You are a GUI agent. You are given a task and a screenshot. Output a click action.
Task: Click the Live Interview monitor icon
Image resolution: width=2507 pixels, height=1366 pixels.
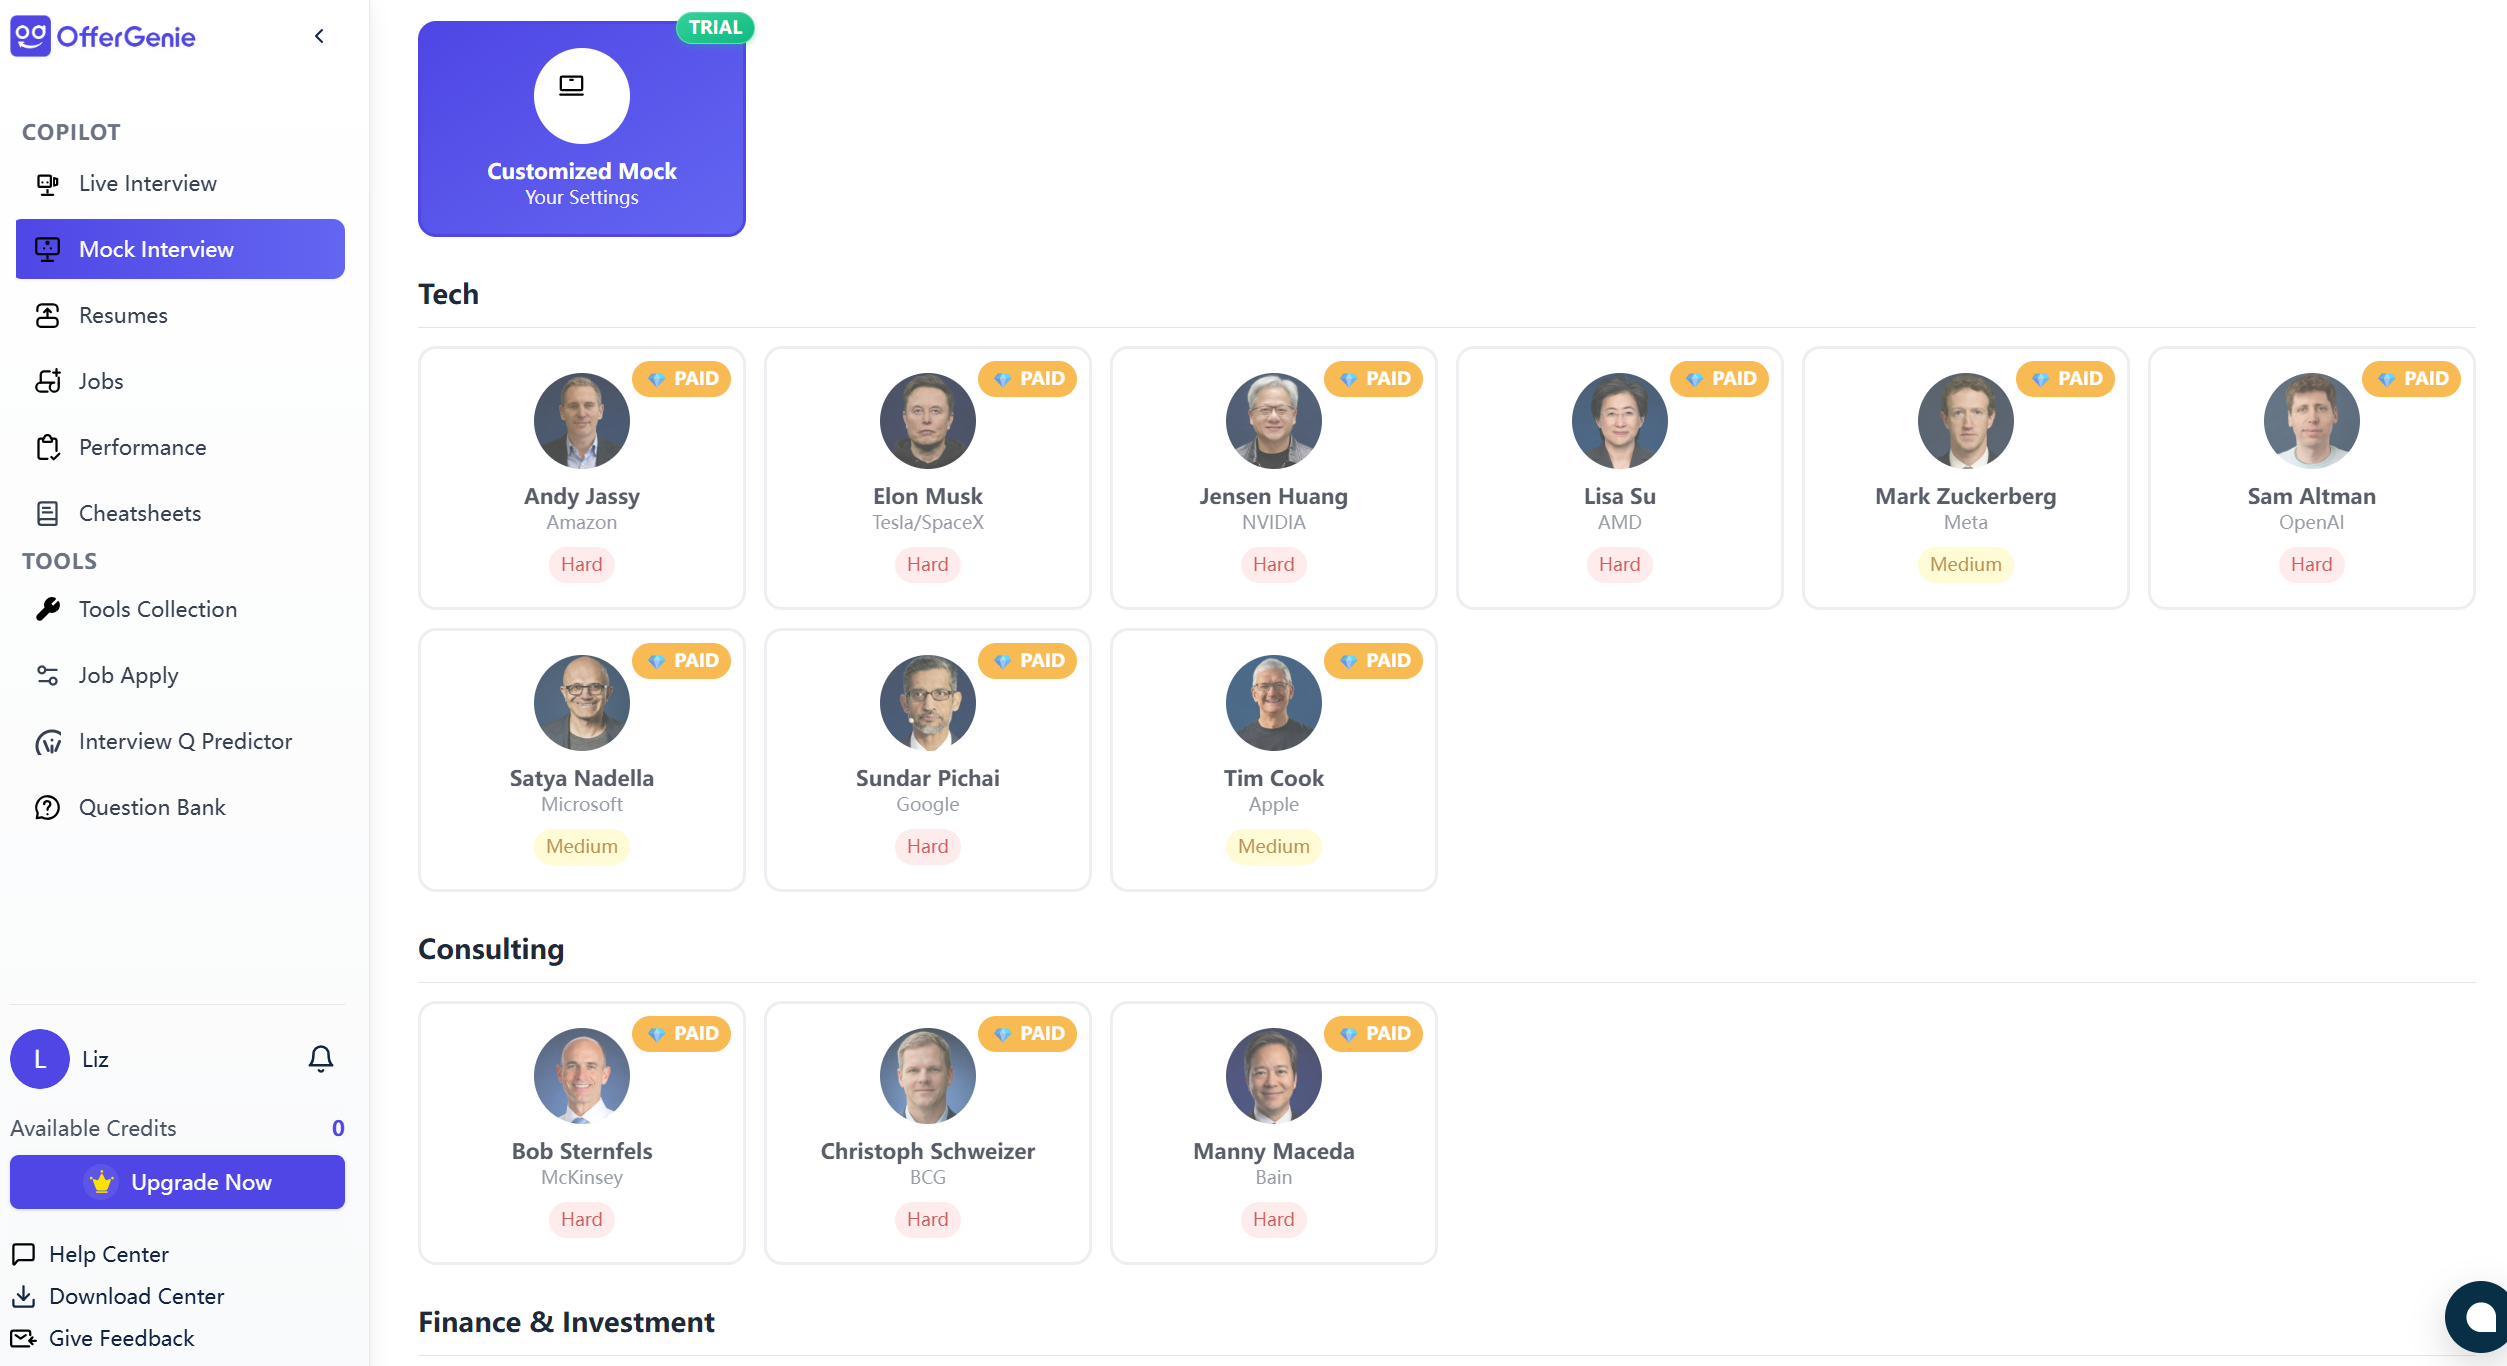point(47,184)
